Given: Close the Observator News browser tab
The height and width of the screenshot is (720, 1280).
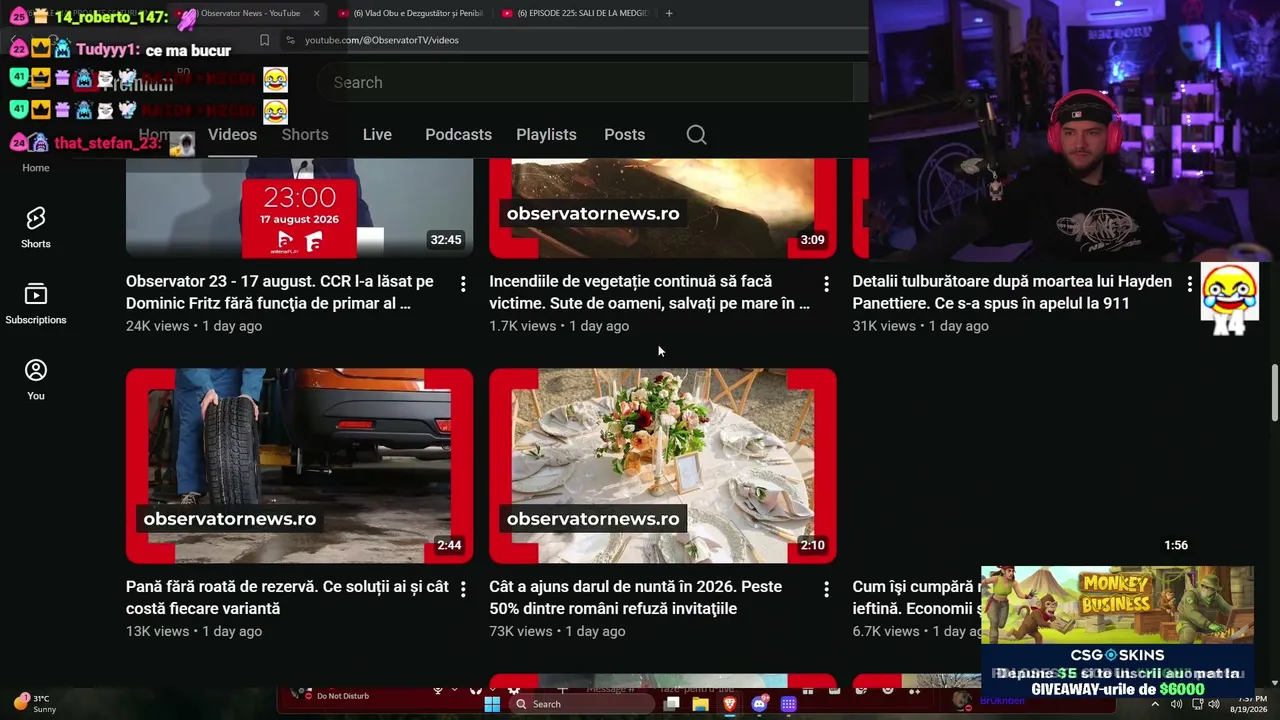Looking at the screenshot, I should (316, 13).
